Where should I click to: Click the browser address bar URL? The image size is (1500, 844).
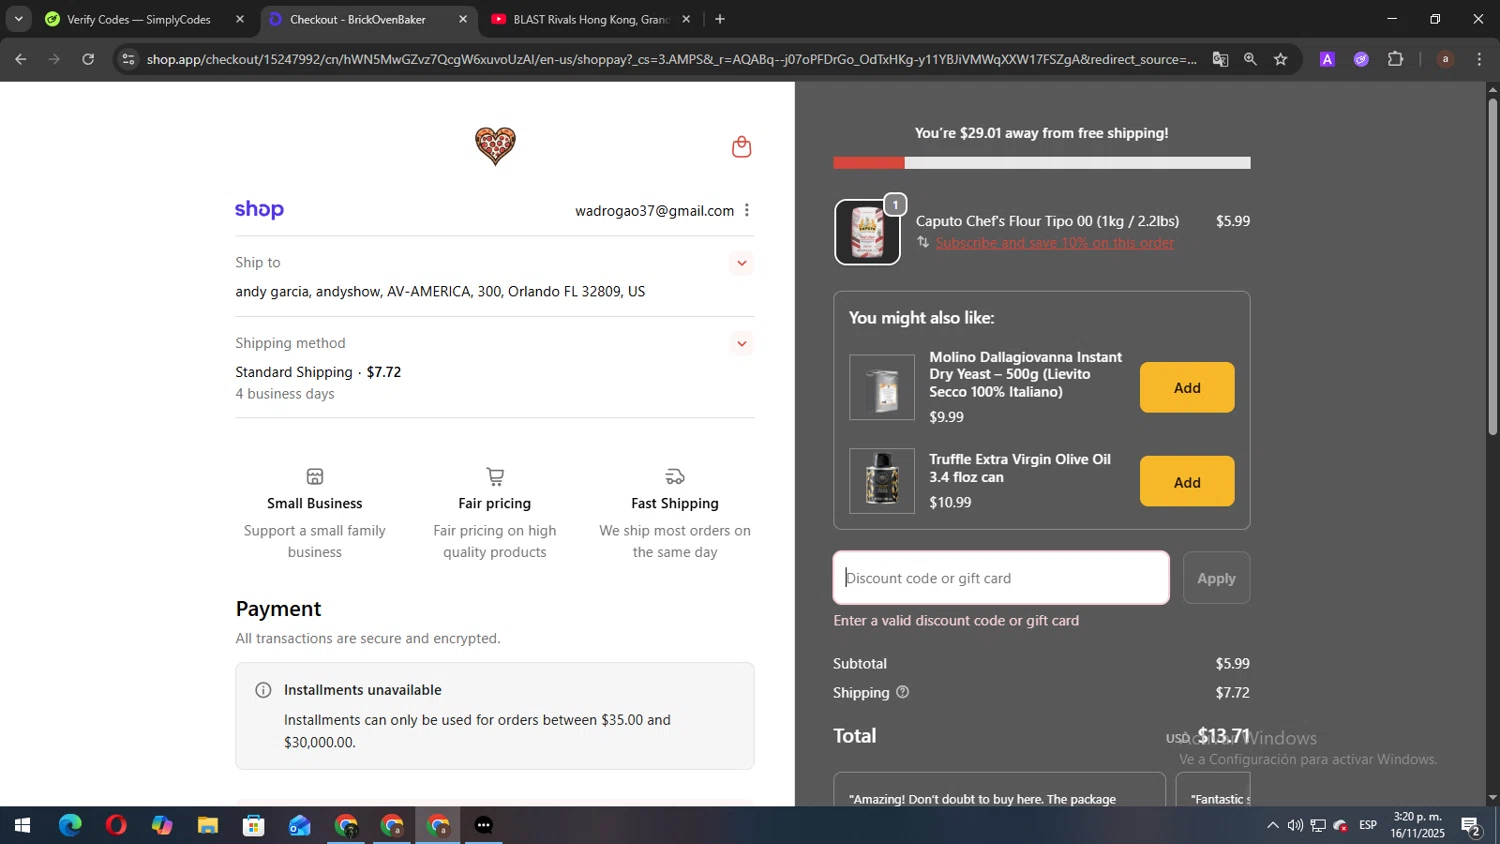click(x=671, y=59)
